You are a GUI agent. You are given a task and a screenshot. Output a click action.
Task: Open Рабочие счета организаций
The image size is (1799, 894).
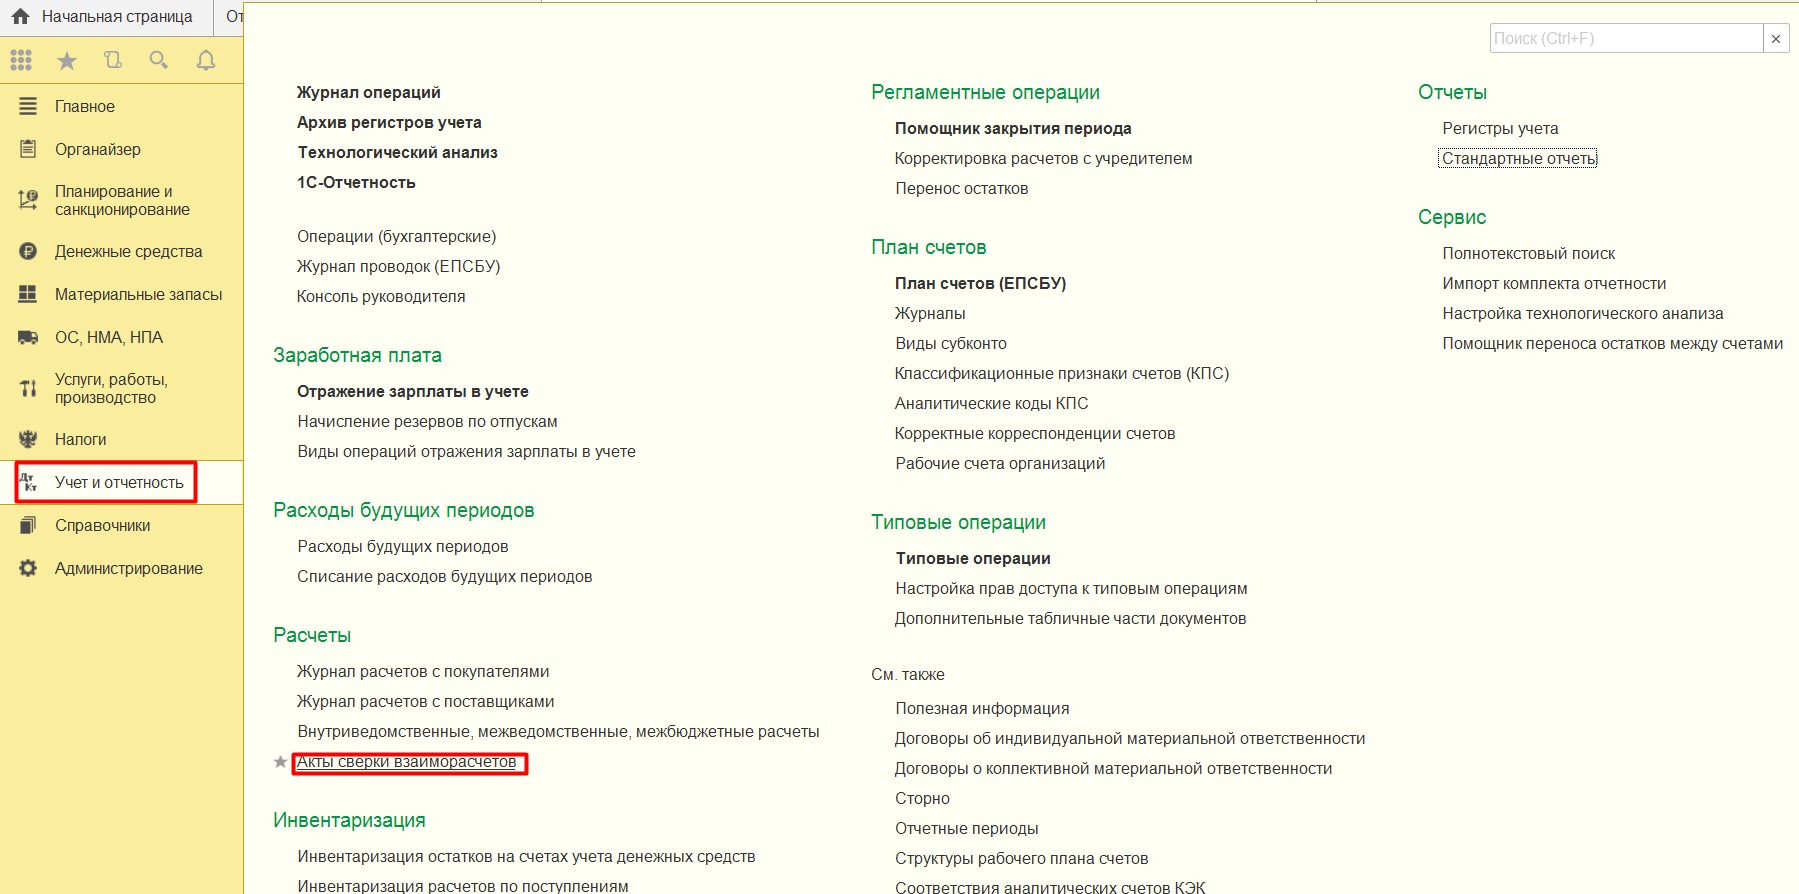point(1000,463)
